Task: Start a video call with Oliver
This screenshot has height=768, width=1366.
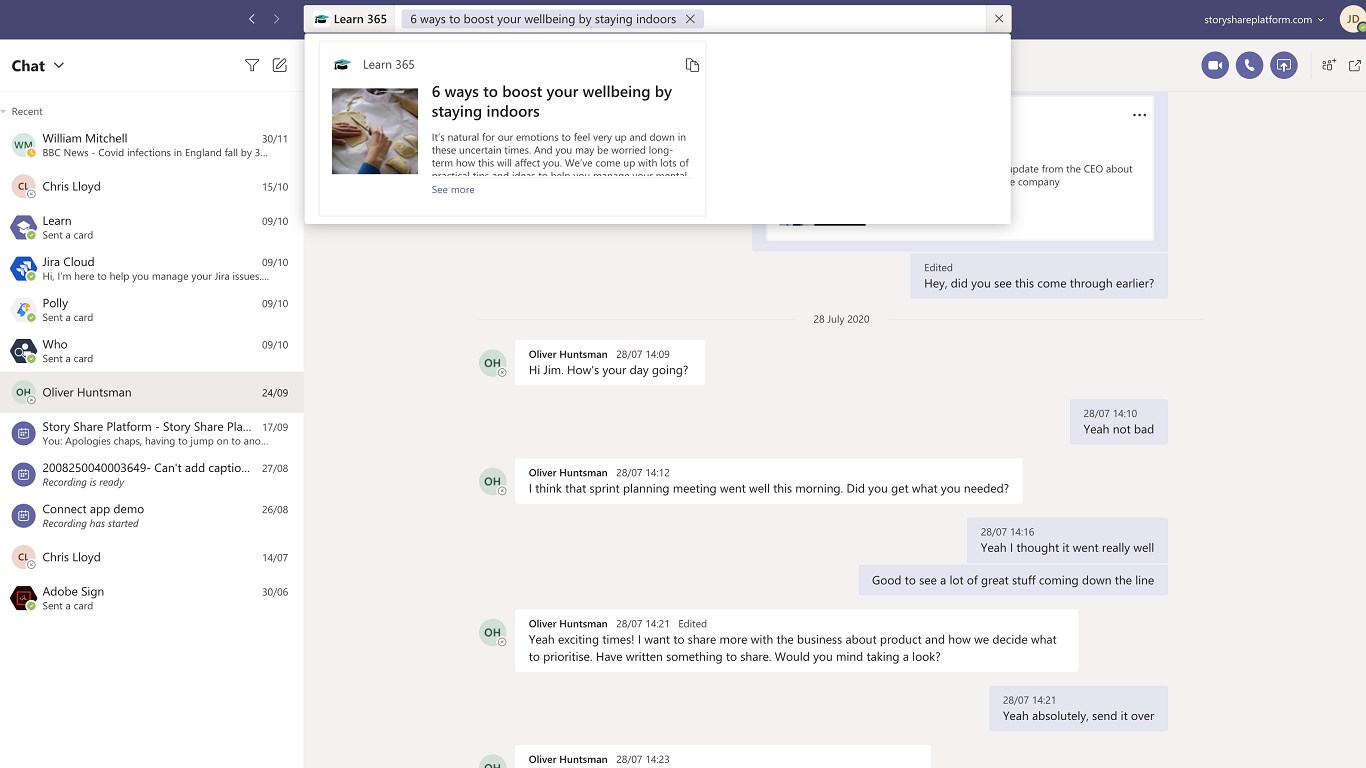Action: coord(1215,66)
